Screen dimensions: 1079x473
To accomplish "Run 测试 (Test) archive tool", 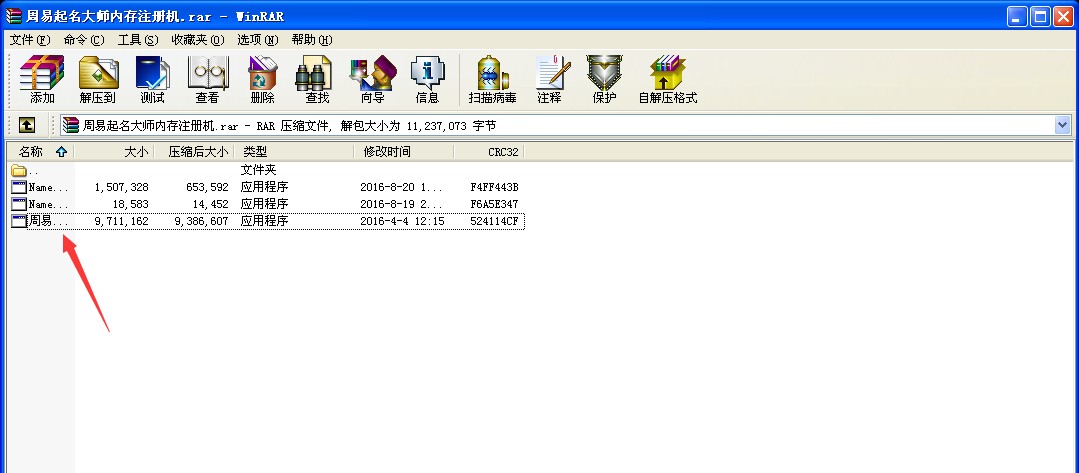I will tap(152, 79).
